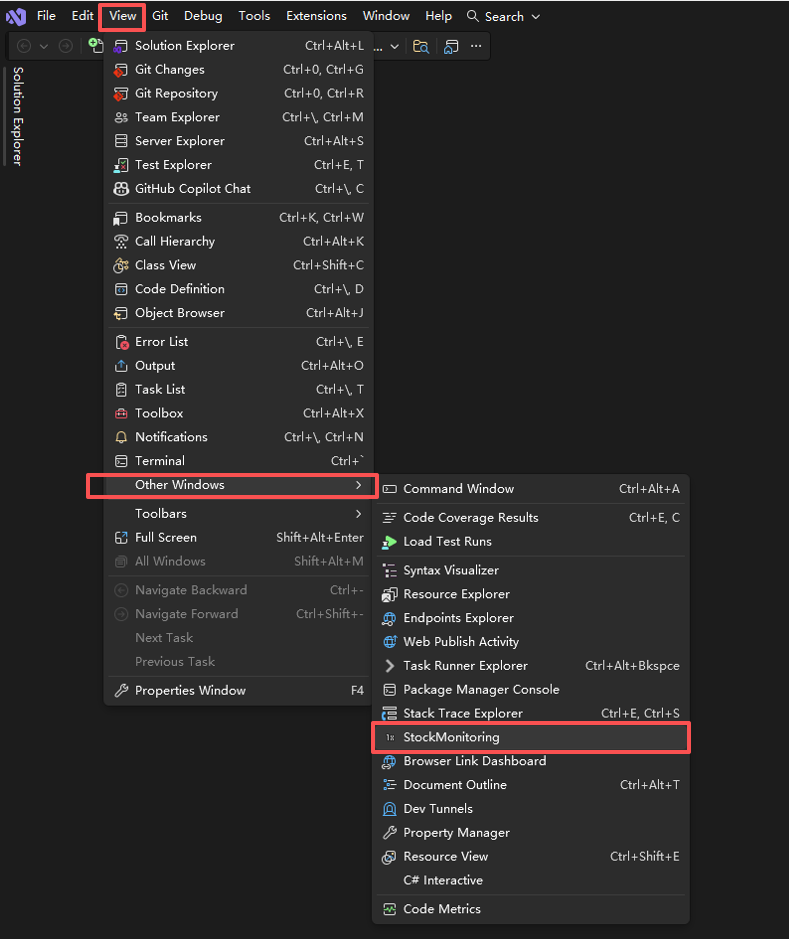Click the Call Hierarchy icon
Image resolution: width=789 pixels, height=939 pixels.
[x=121, y=242]
